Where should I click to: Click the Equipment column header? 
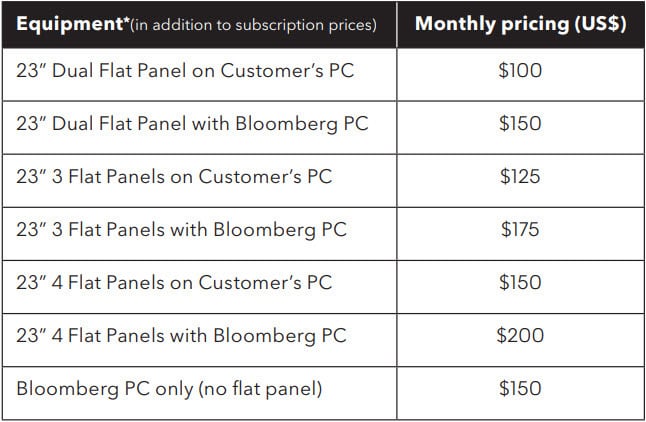point(199,25)
